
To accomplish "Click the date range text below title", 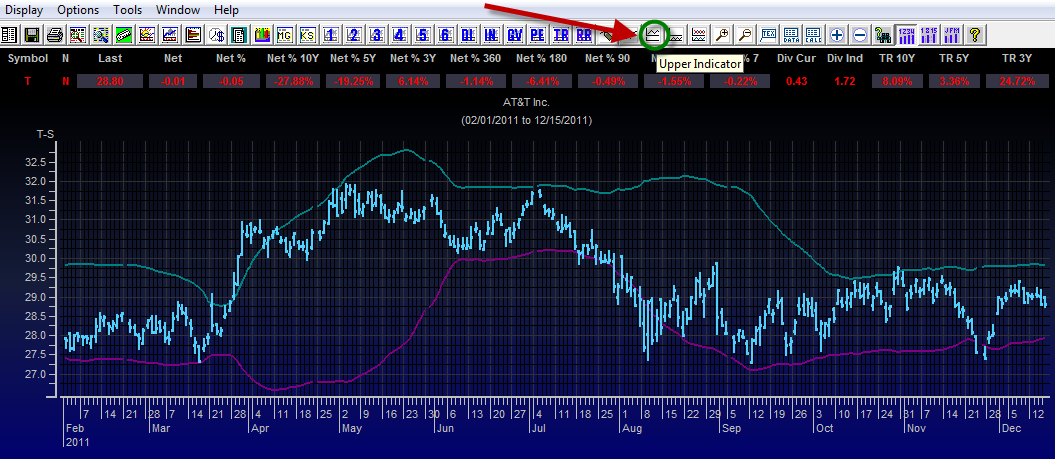I will [x=526, y=120].
